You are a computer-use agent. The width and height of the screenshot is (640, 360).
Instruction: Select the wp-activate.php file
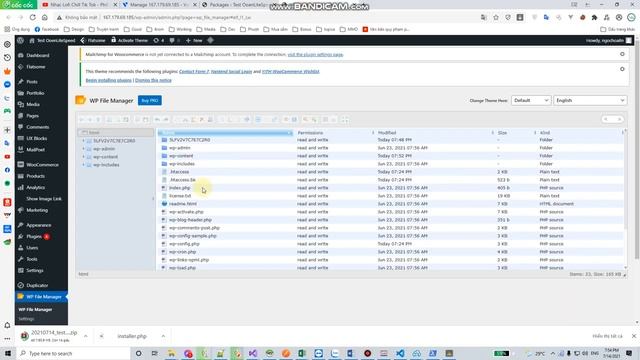(x=186, y=212)
